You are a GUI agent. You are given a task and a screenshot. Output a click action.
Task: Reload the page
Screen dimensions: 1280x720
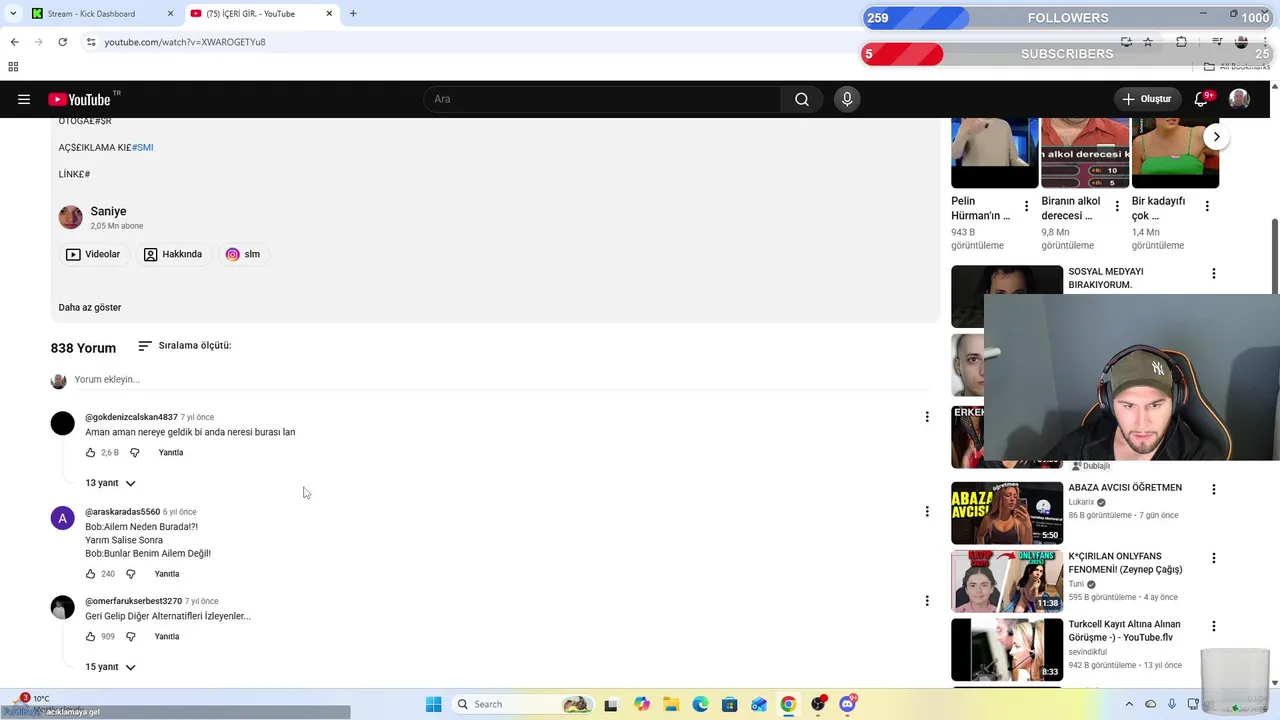62,42
